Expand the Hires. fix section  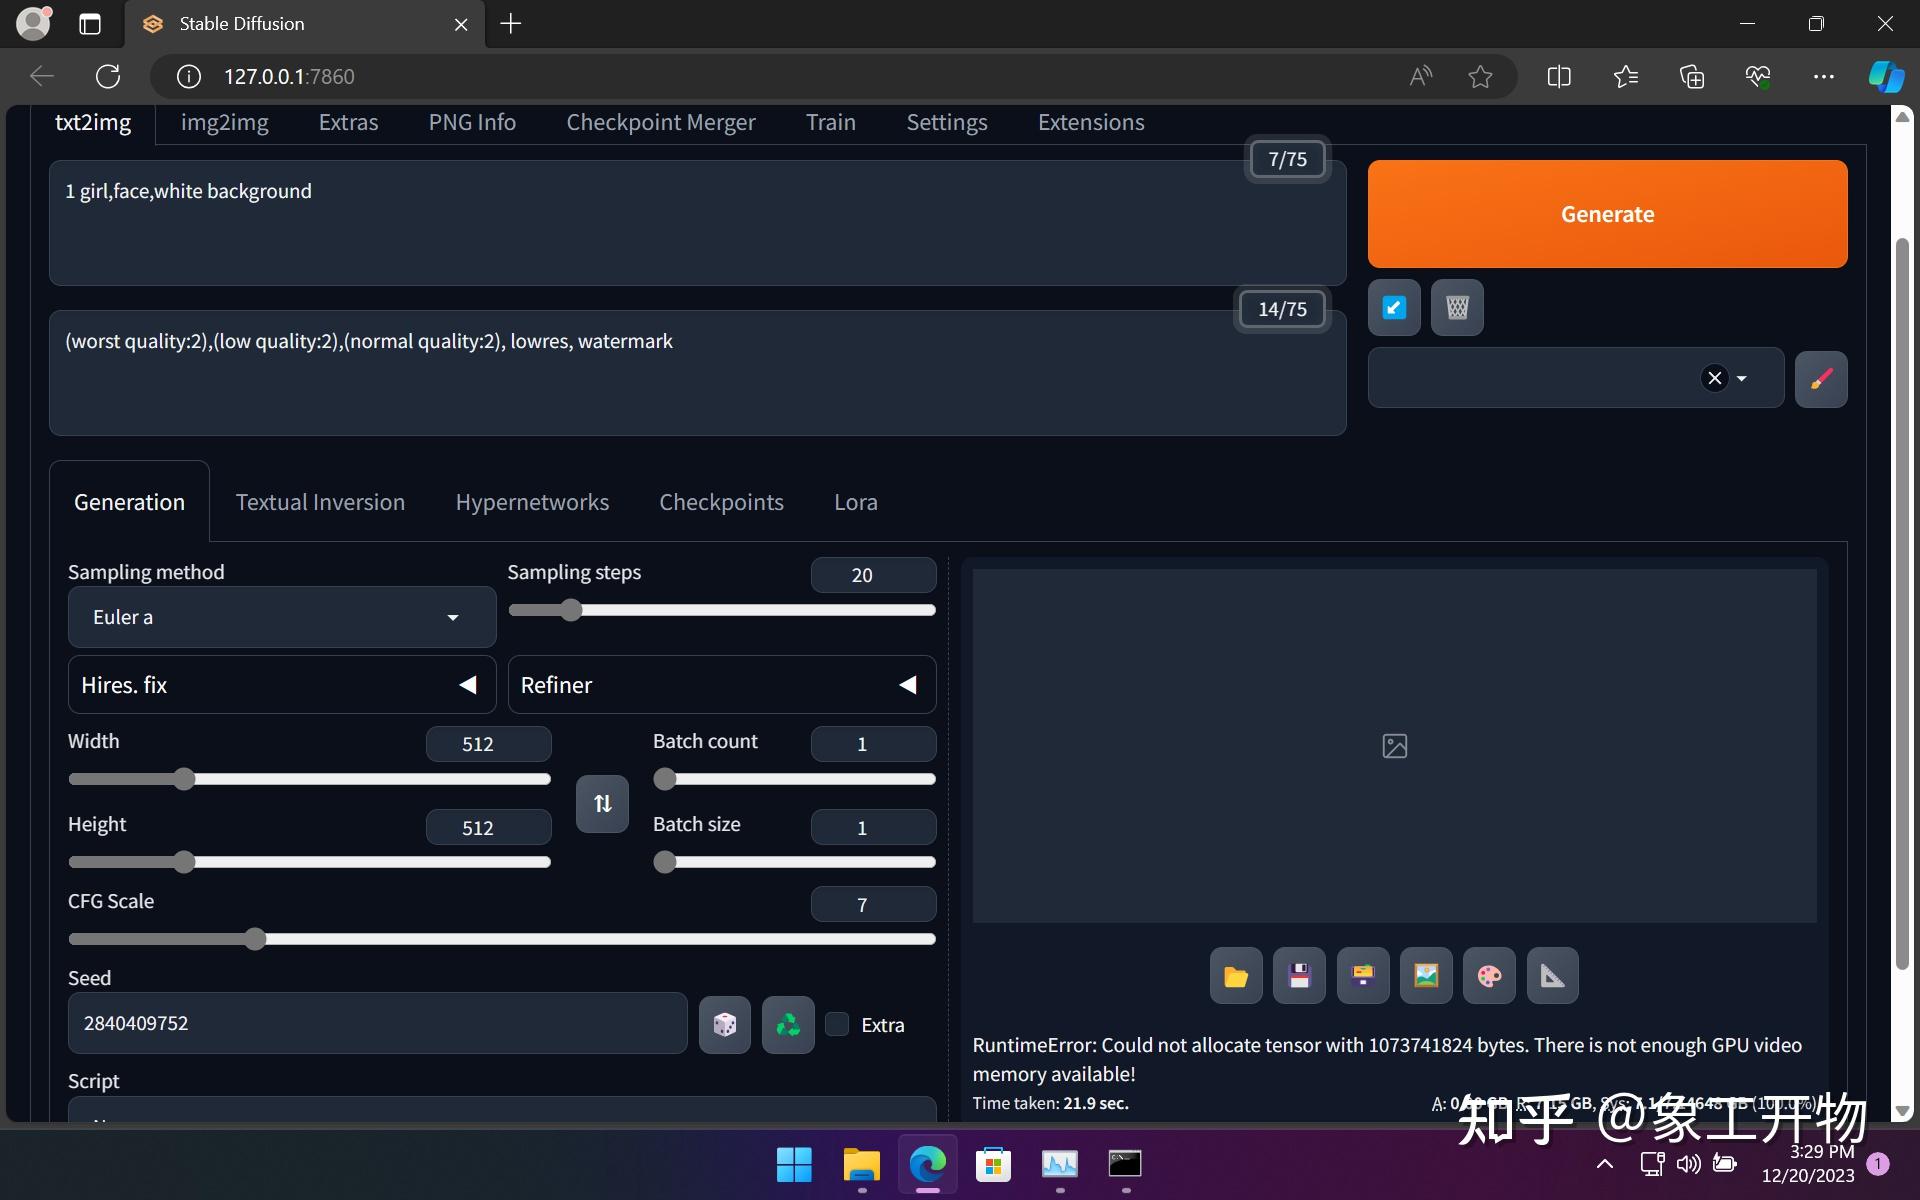click(x=467, y=684)
